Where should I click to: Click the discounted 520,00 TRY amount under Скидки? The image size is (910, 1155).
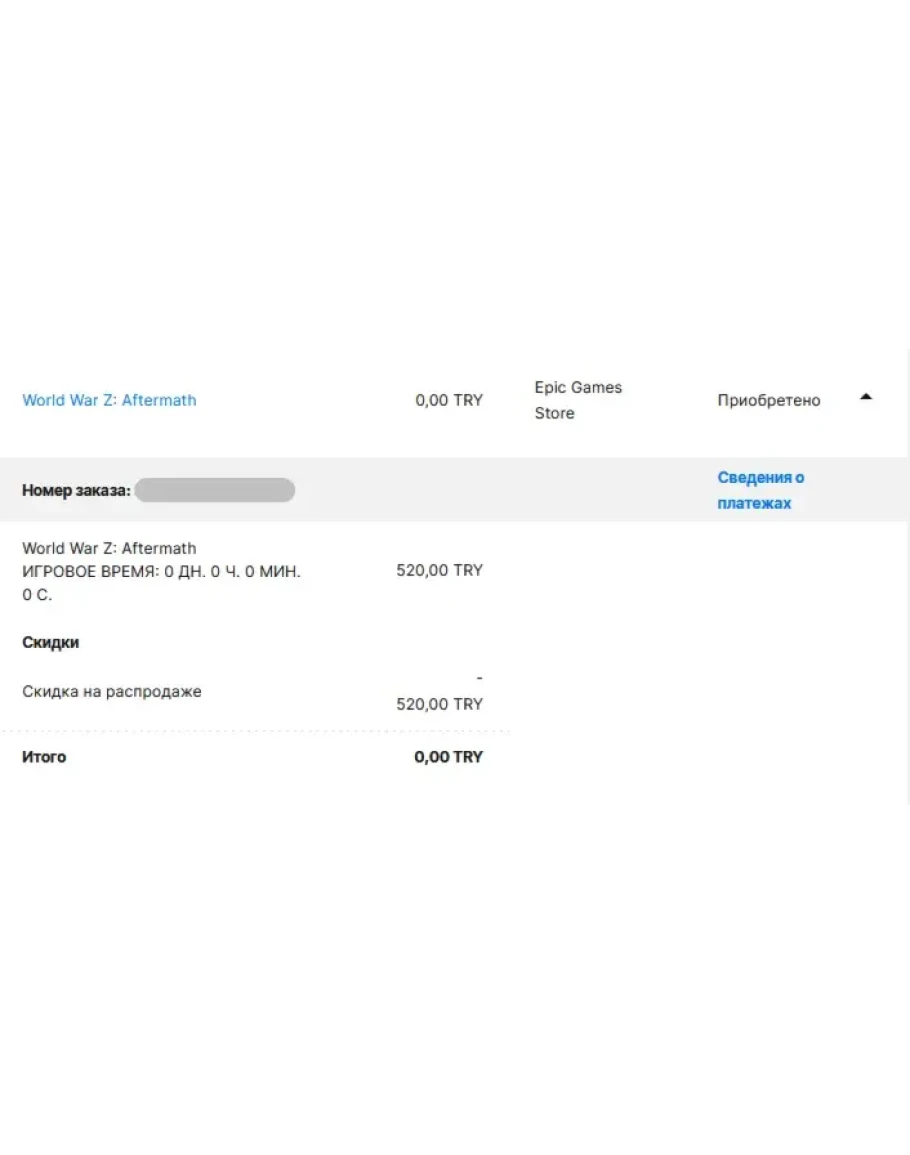439,704
